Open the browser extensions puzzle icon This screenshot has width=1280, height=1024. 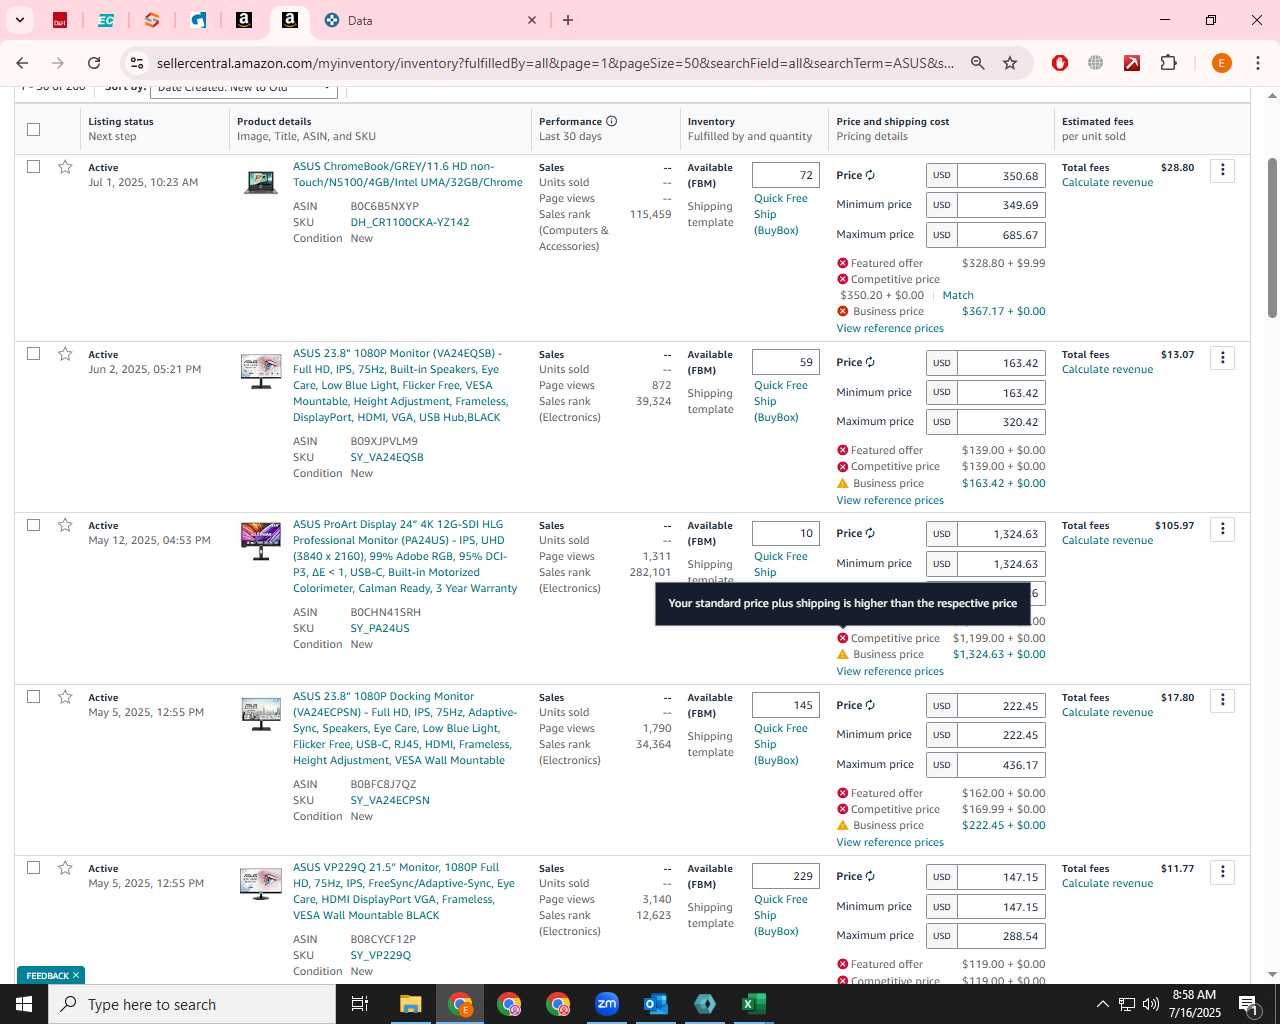point(1168,63)
